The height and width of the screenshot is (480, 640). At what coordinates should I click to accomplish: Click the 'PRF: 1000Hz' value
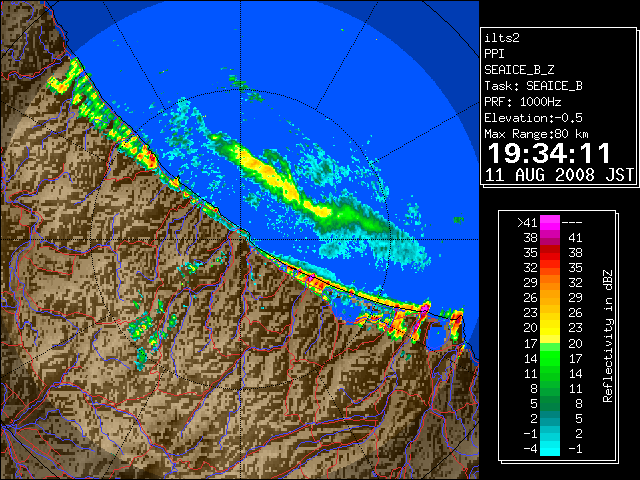pos(523,102)
